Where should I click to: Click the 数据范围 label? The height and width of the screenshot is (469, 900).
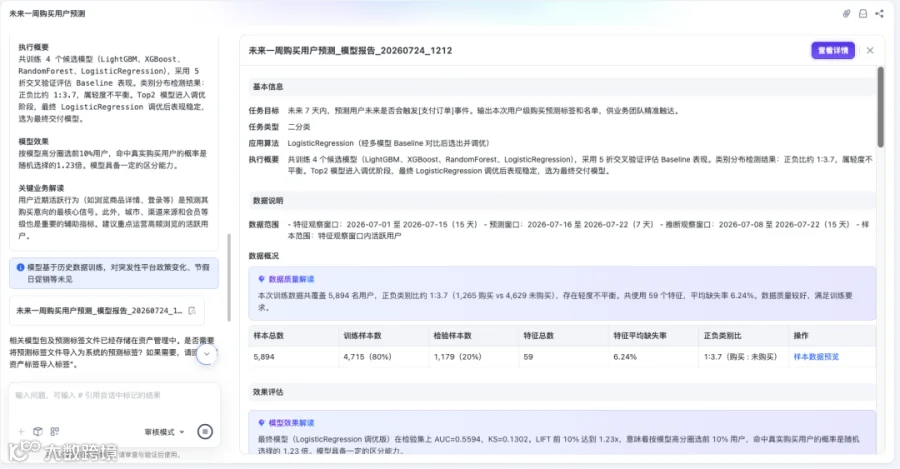[x=263, y=224]
